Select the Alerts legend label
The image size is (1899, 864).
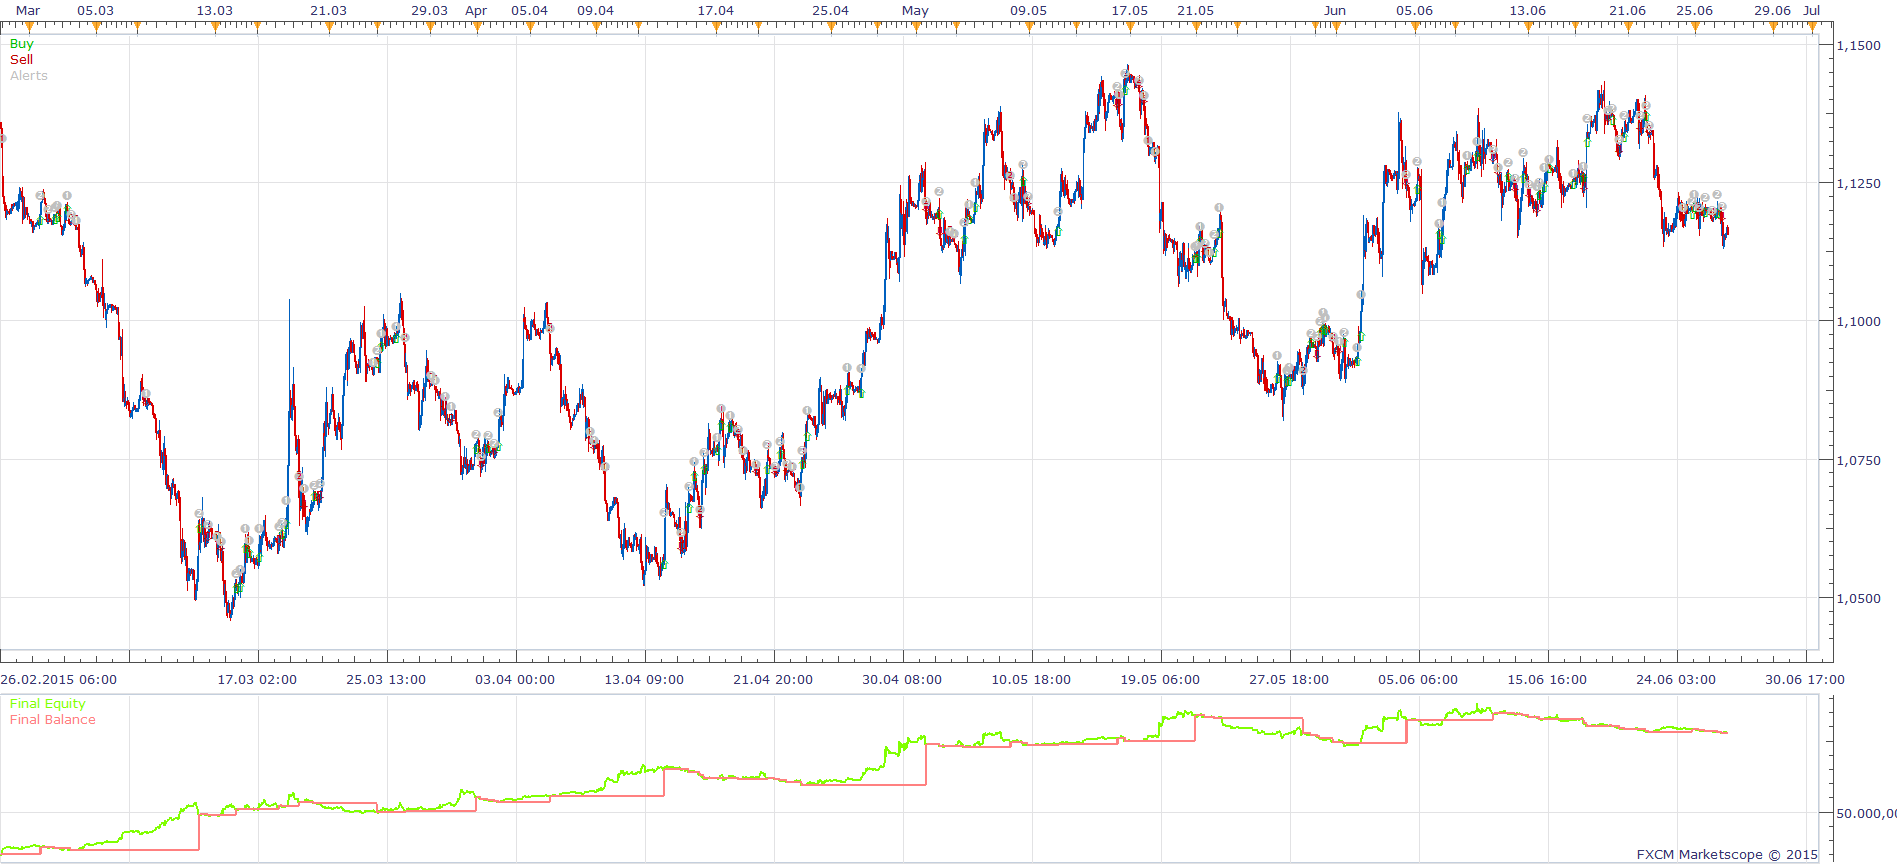[29, 76]
